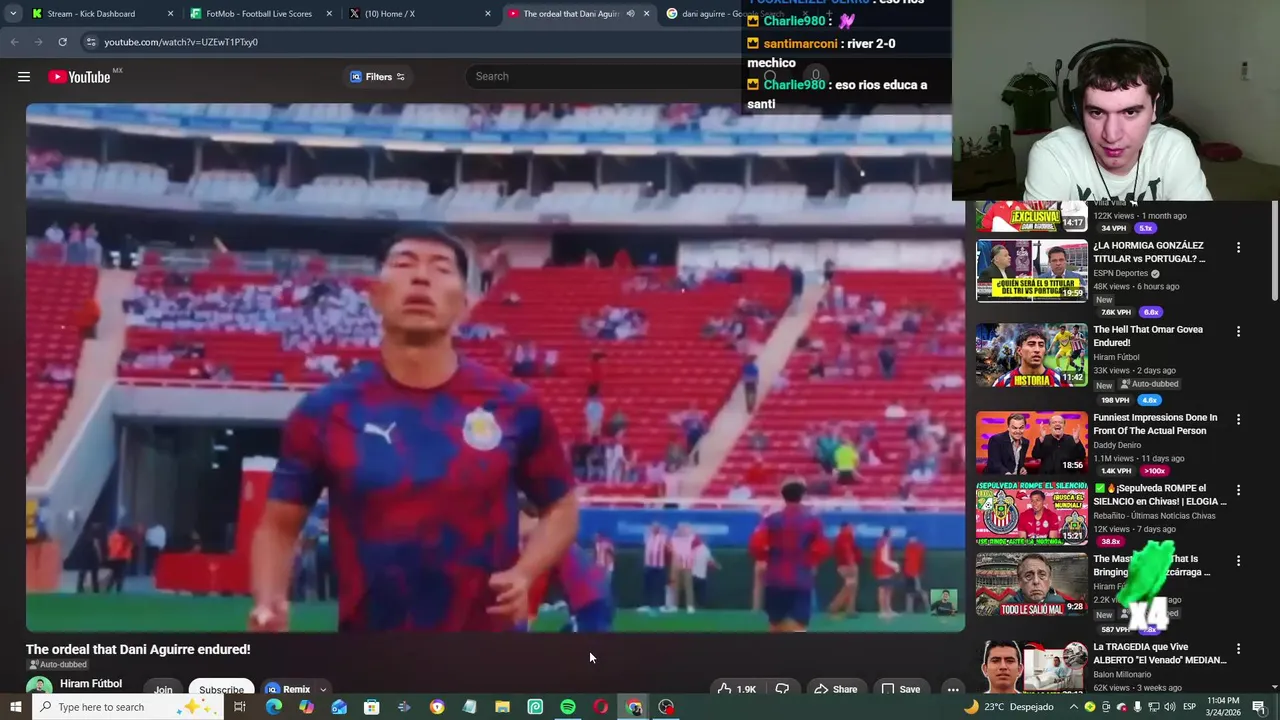Open options for The Mast... That Is Bringing video
The width and height of the screenshot is (1280, 720).
click(x=1238, y=561)
